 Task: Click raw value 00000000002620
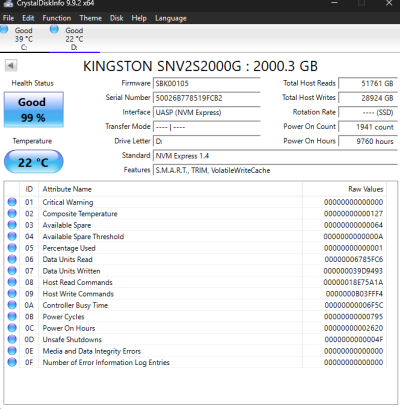pyautogui.click(x=353, y=328)
